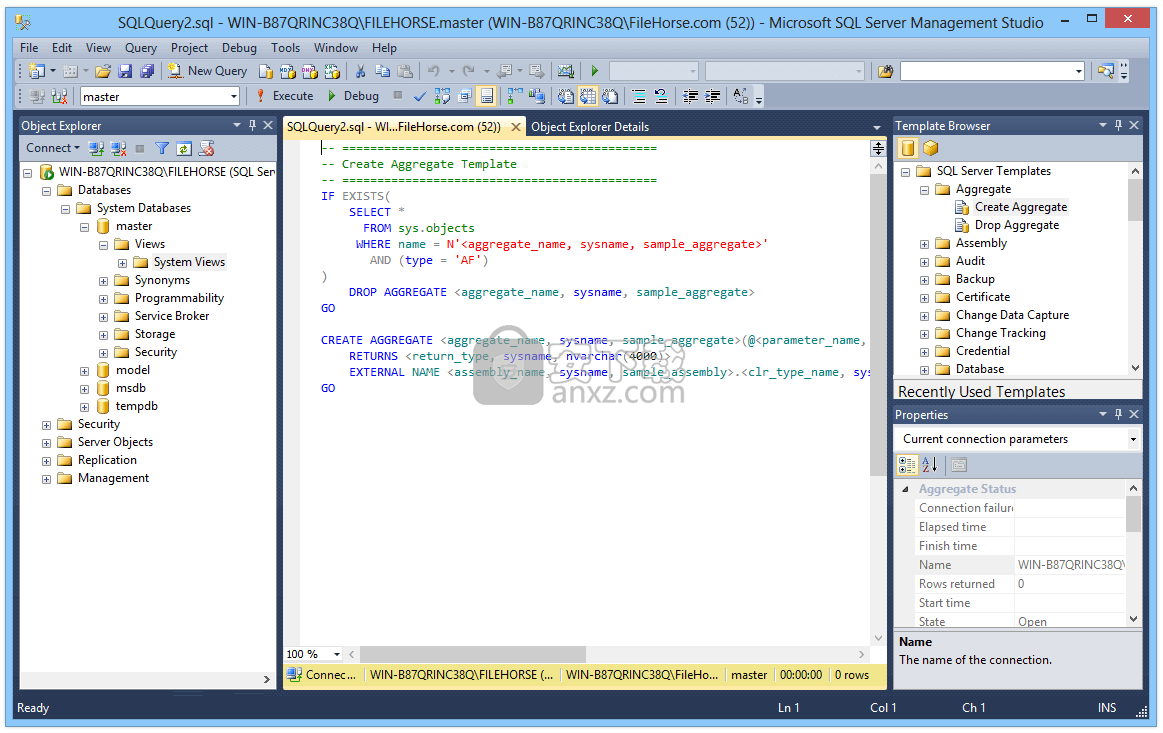The image size is (1163, 733).
Task: Open the Activity Monitor icon
Action: 566,71
